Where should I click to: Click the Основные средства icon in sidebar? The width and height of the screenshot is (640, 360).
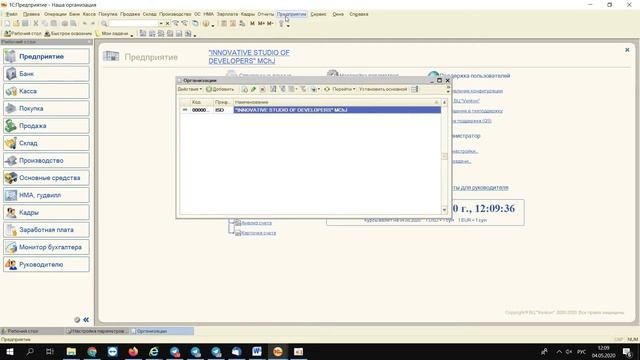click(x=11, y=178)
